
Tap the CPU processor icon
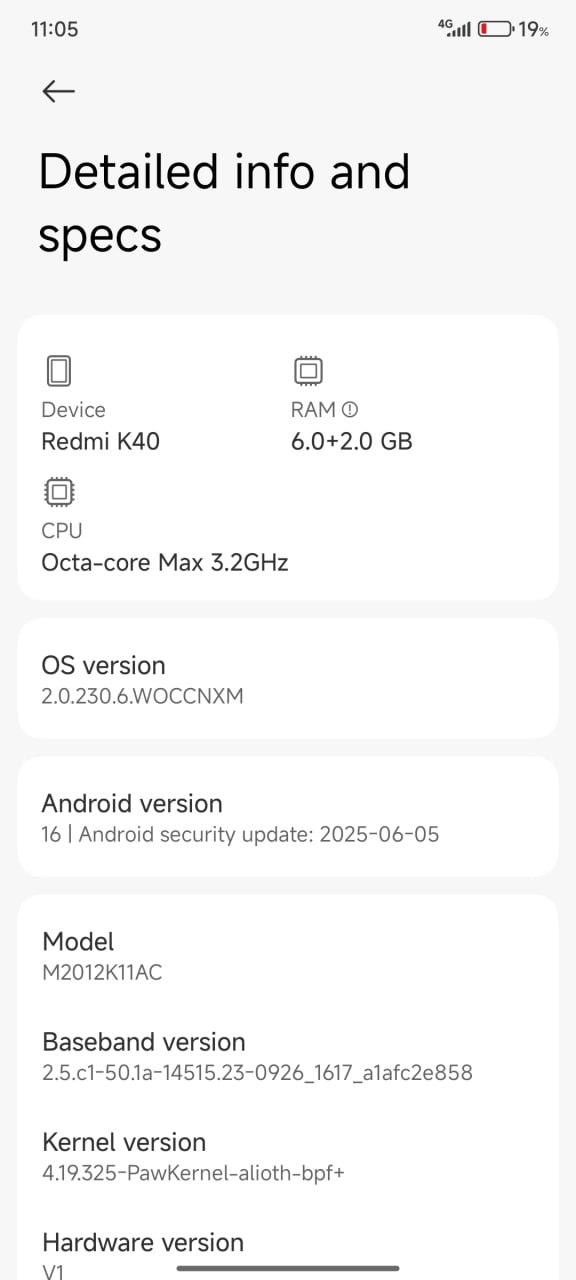pyautogui.click(x=59, y=492)
